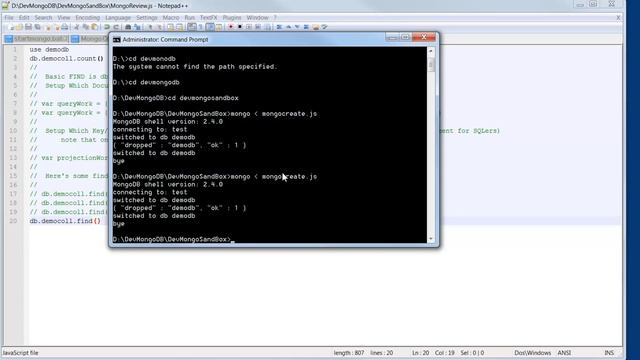Click the Zoom Out toolbar icon
The height and width of the screenshot is (360, 640).
159,27
